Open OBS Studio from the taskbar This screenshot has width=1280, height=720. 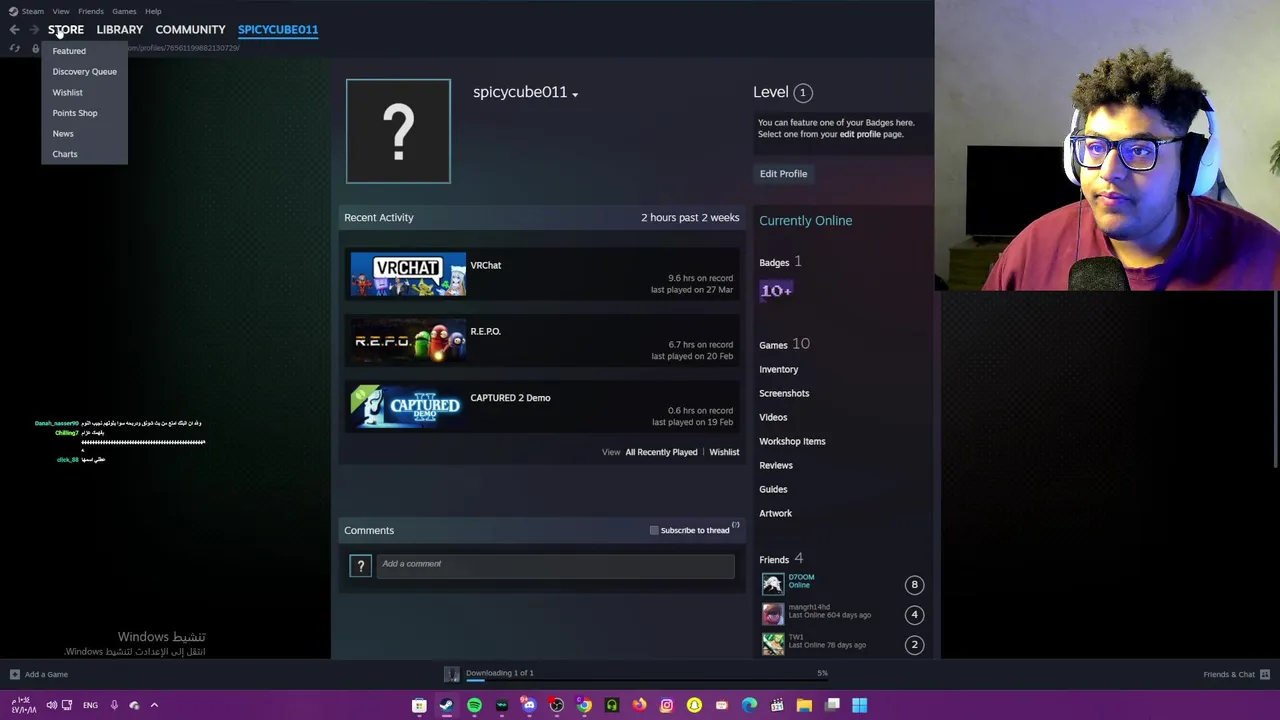pyautogui.click(x=556, y=705)
